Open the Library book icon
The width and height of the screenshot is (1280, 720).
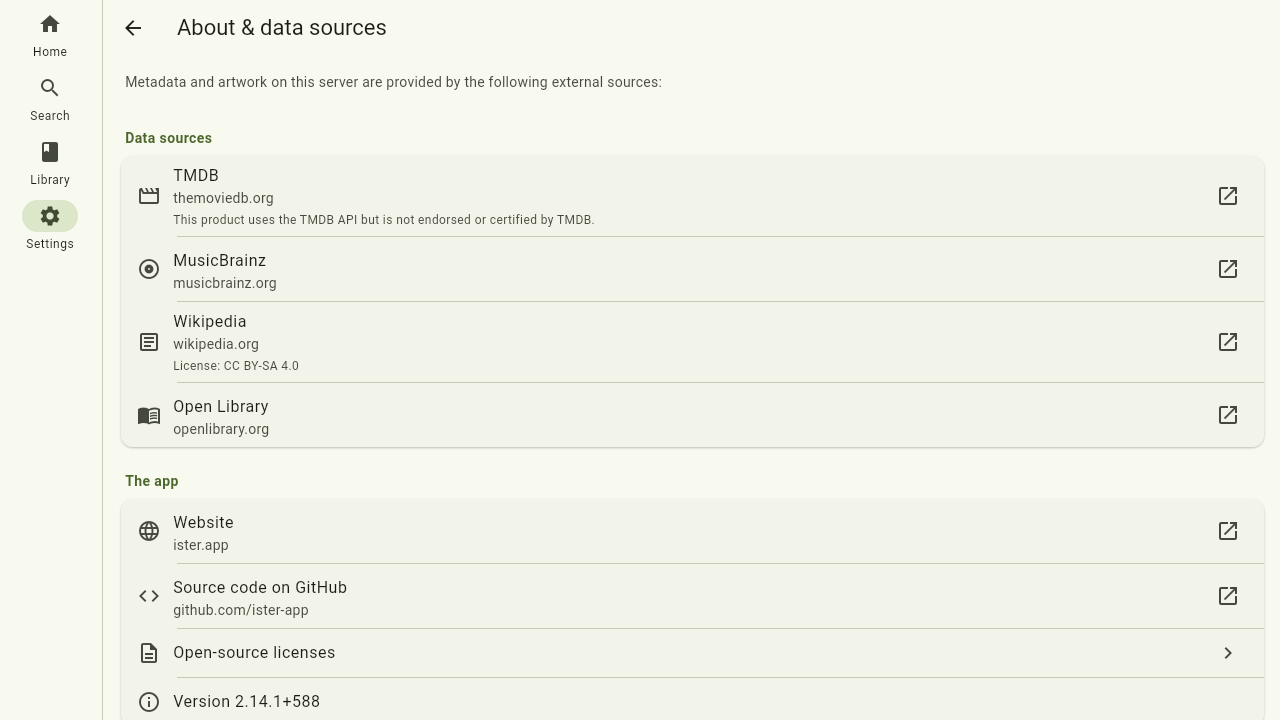[50, 152]
